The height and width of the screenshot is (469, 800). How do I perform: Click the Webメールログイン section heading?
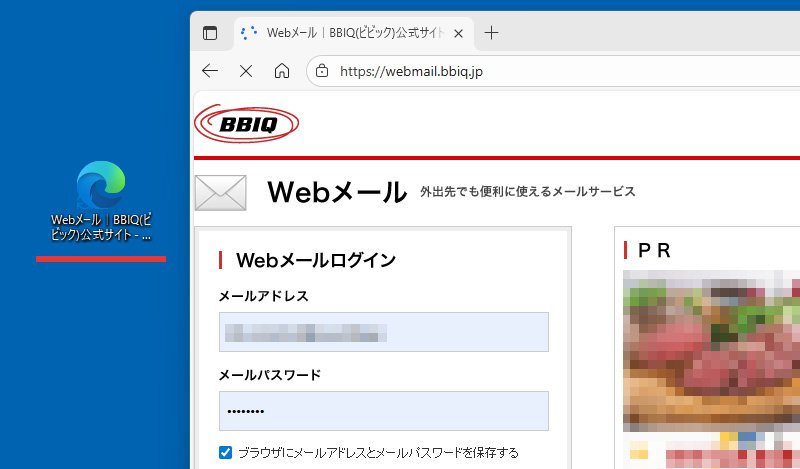coord(316,260)
